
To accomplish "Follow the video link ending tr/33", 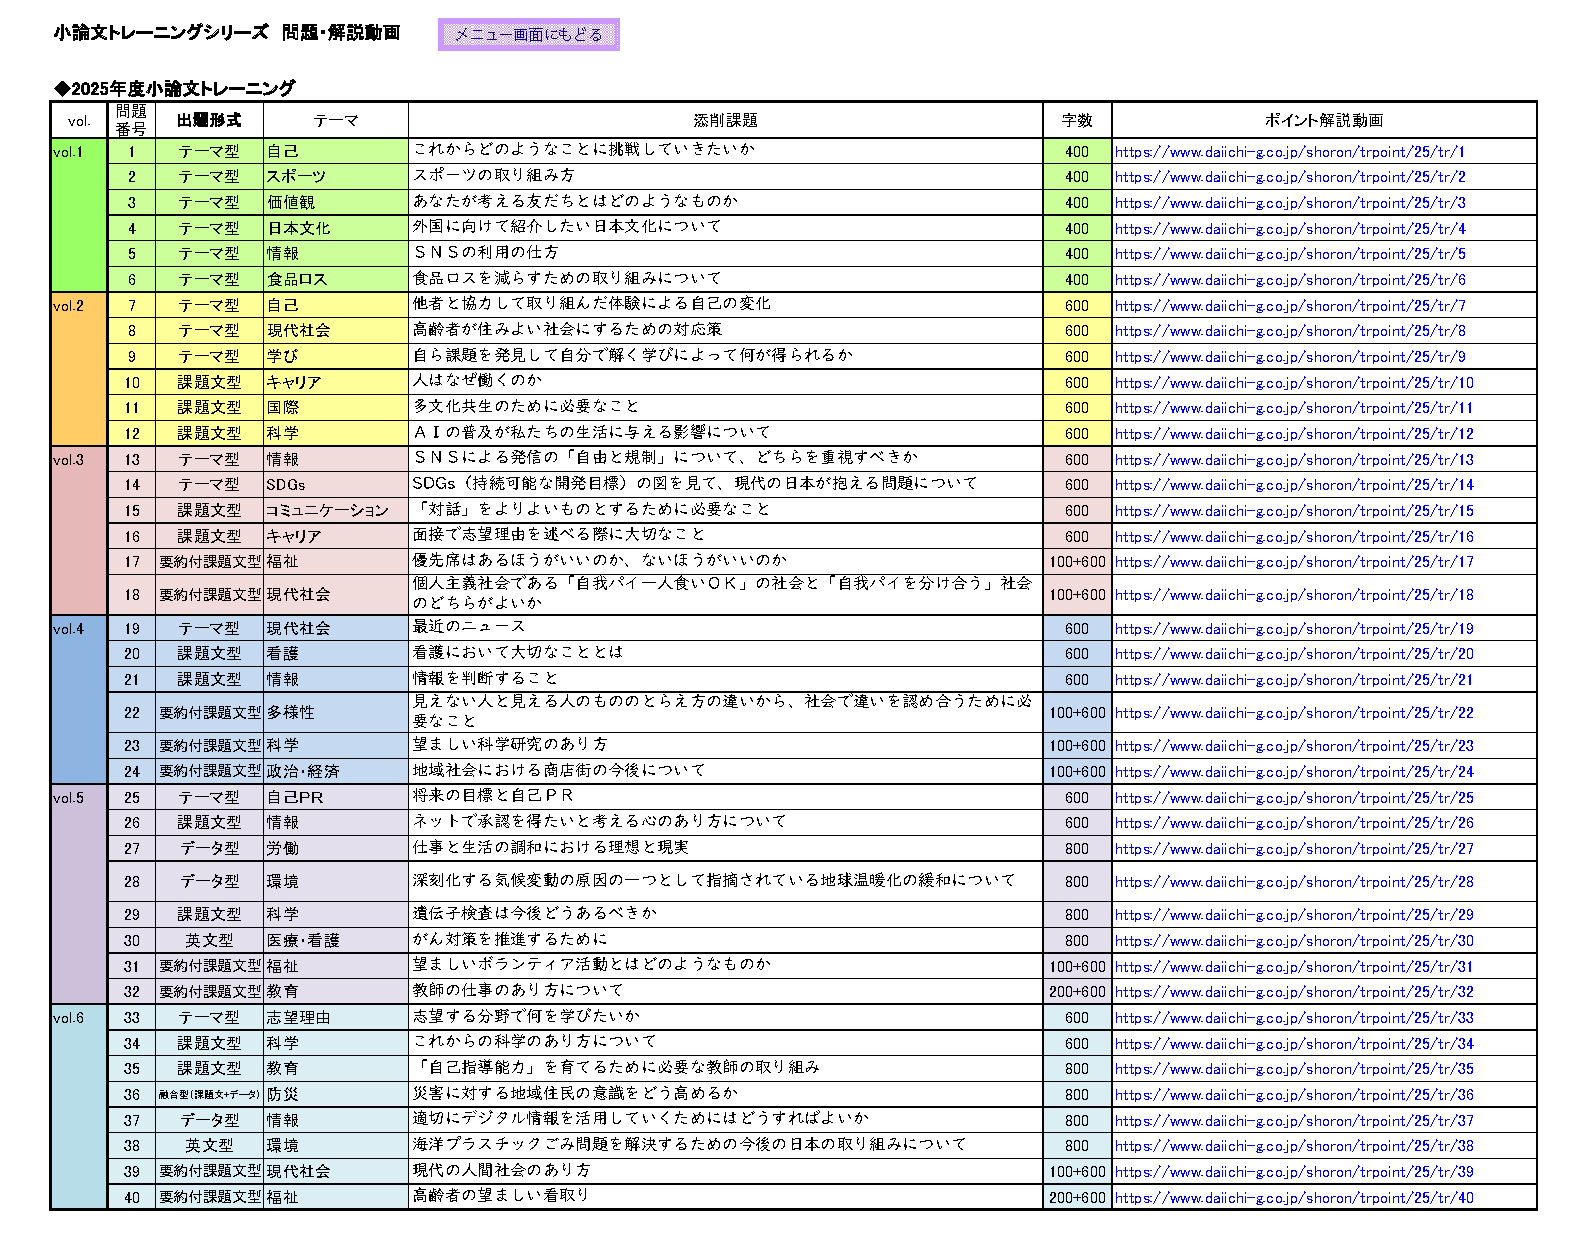I will (x=1293, y=1018).
